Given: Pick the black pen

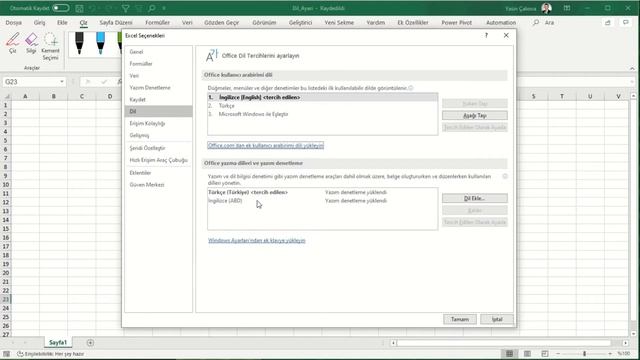Looking at the screenshot, I should 80,43.
